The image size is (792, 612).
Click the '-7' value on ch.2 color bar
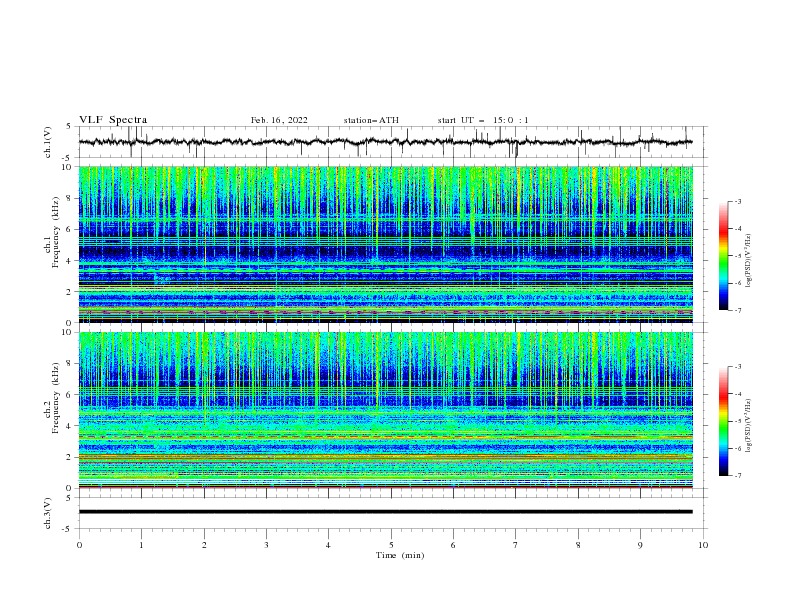click(737, 476)
